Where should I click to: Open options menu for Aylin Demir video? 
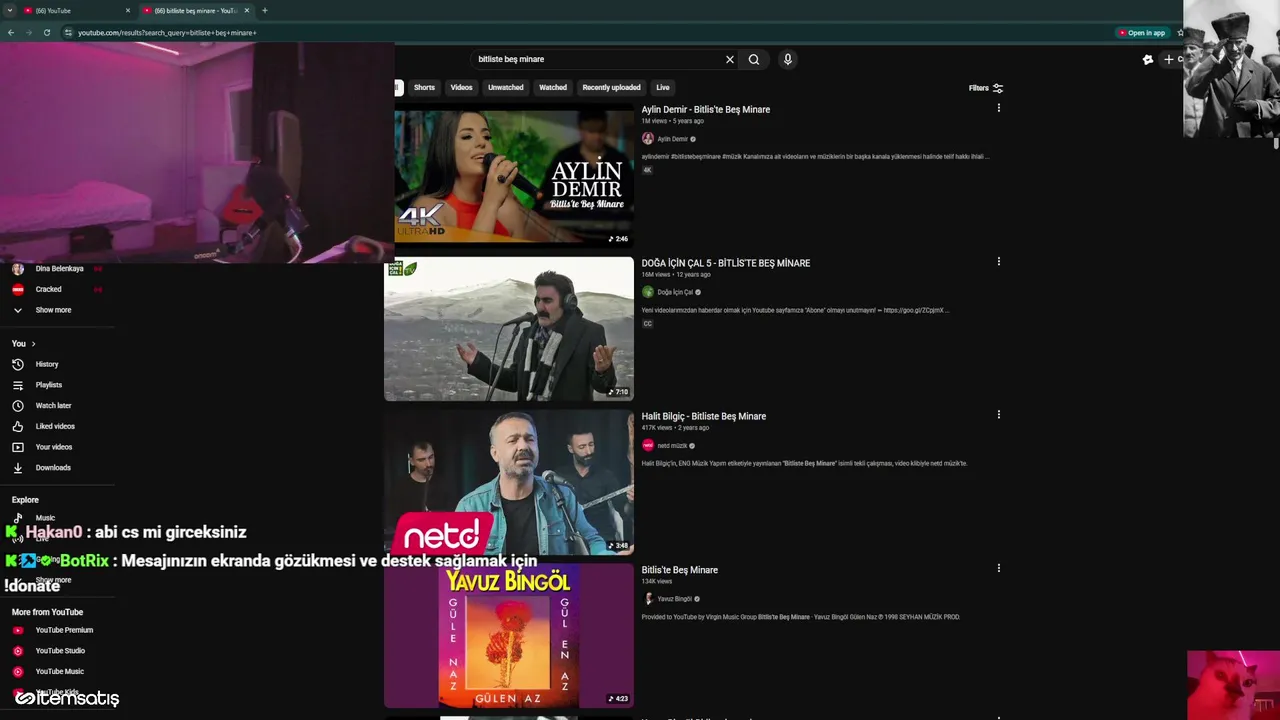[998, 108]
